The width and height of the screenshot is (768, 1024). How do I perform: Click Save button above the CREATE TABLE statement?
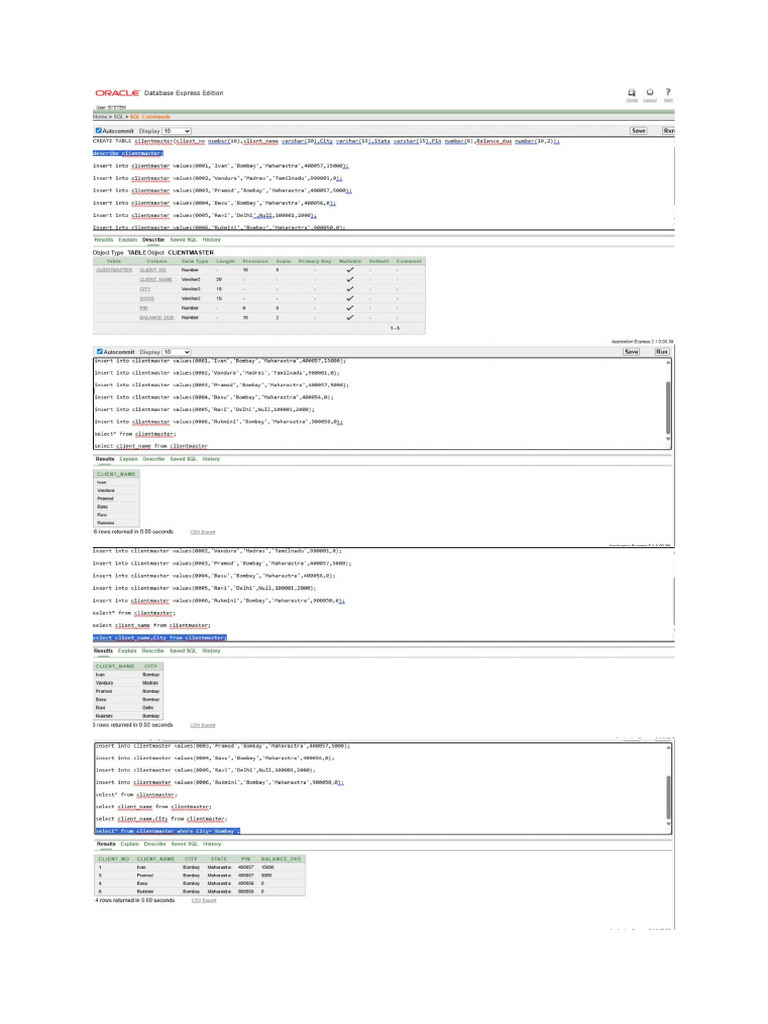[x=639, y=131]
